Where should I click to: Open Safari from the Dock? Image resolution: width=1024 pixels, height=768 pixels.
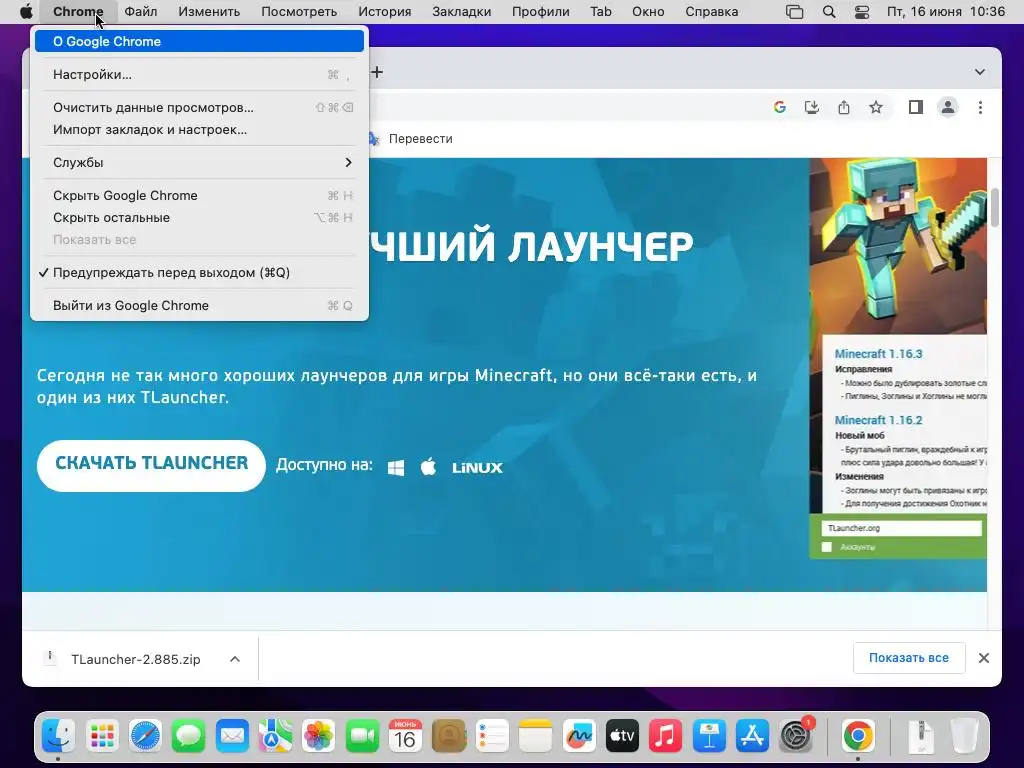pyautogui.click(x=145, y=736)
